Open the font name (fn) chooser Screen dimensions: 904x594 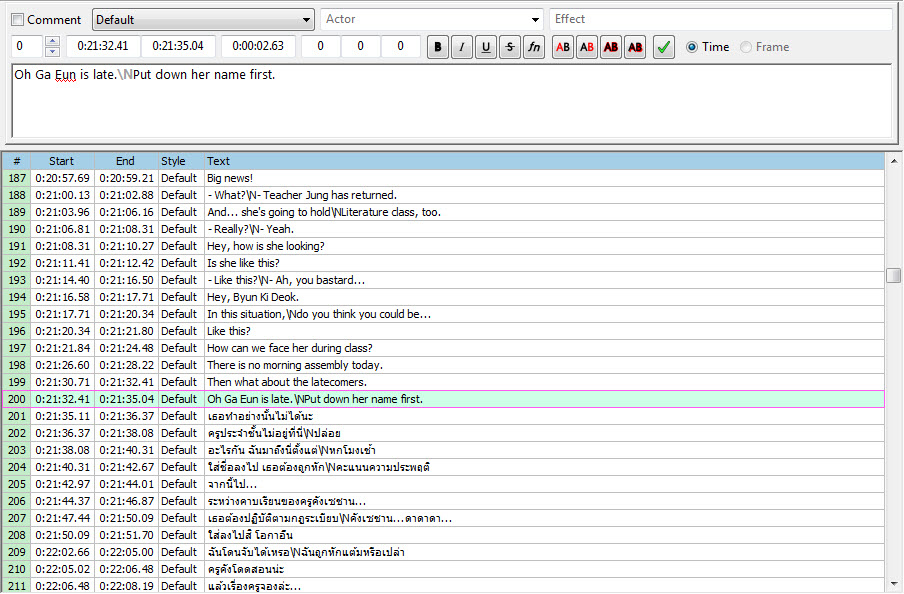(534, 47)
